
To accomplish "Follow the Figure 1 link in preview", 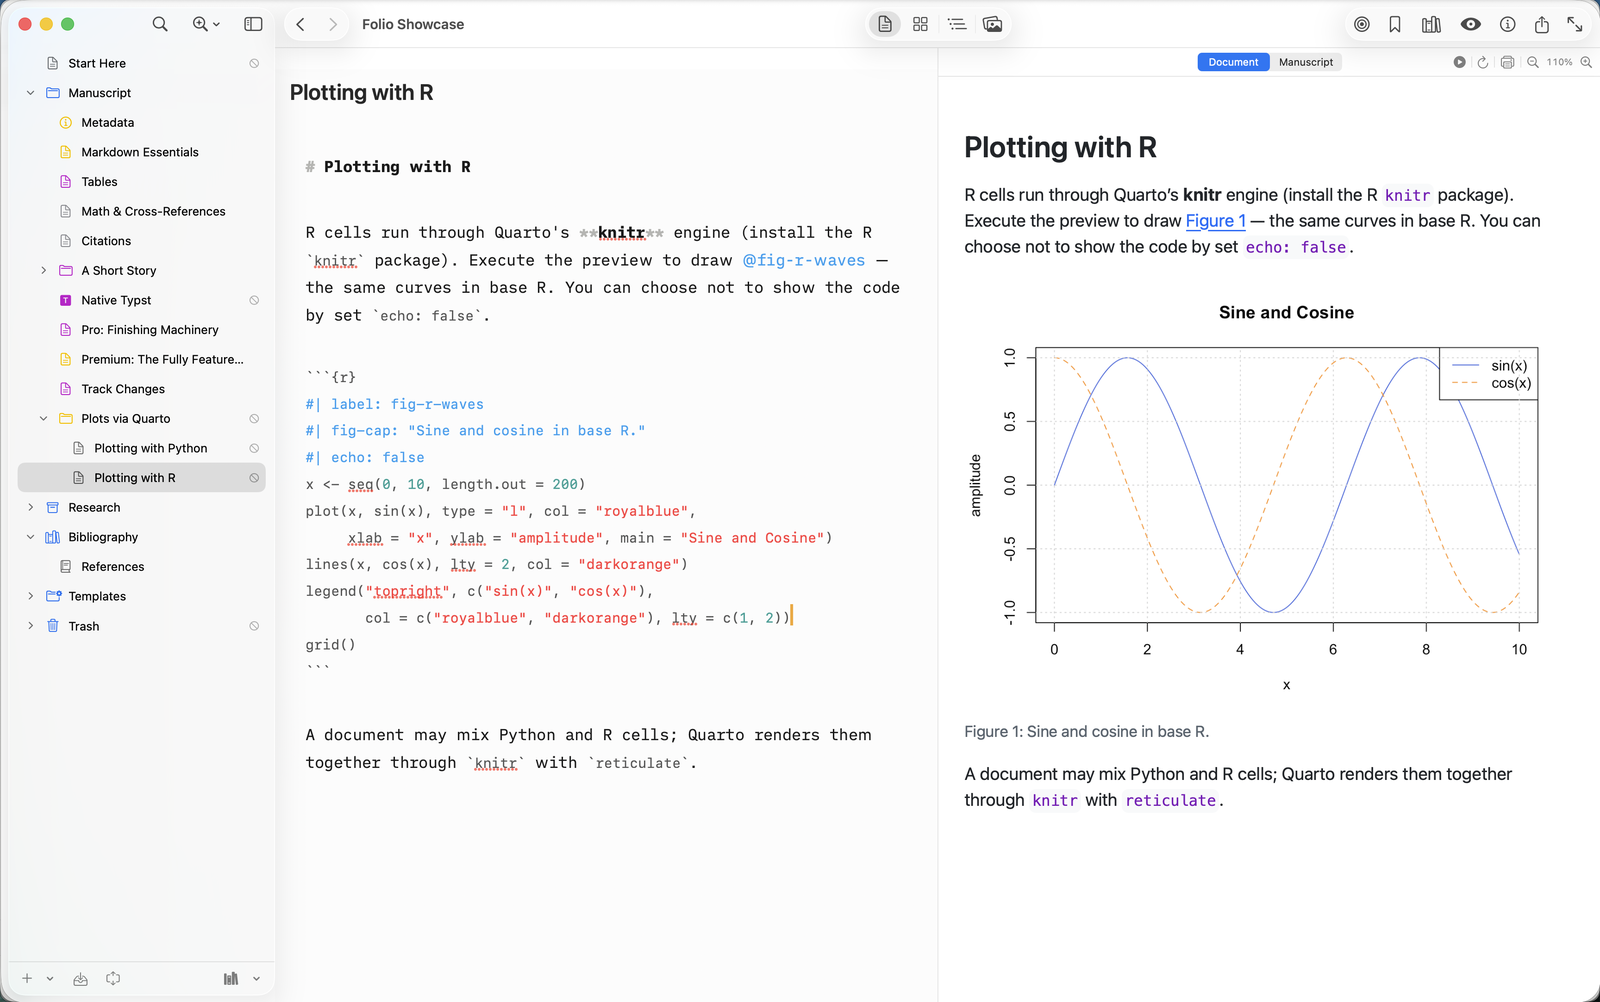I will [1216, 221].
